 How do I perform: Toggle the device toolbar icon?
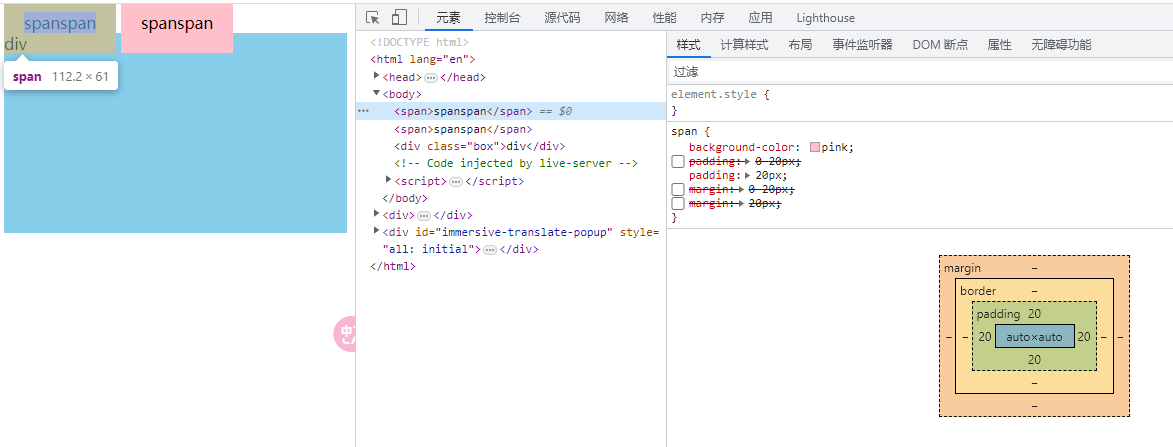click(x=399, y=17)
